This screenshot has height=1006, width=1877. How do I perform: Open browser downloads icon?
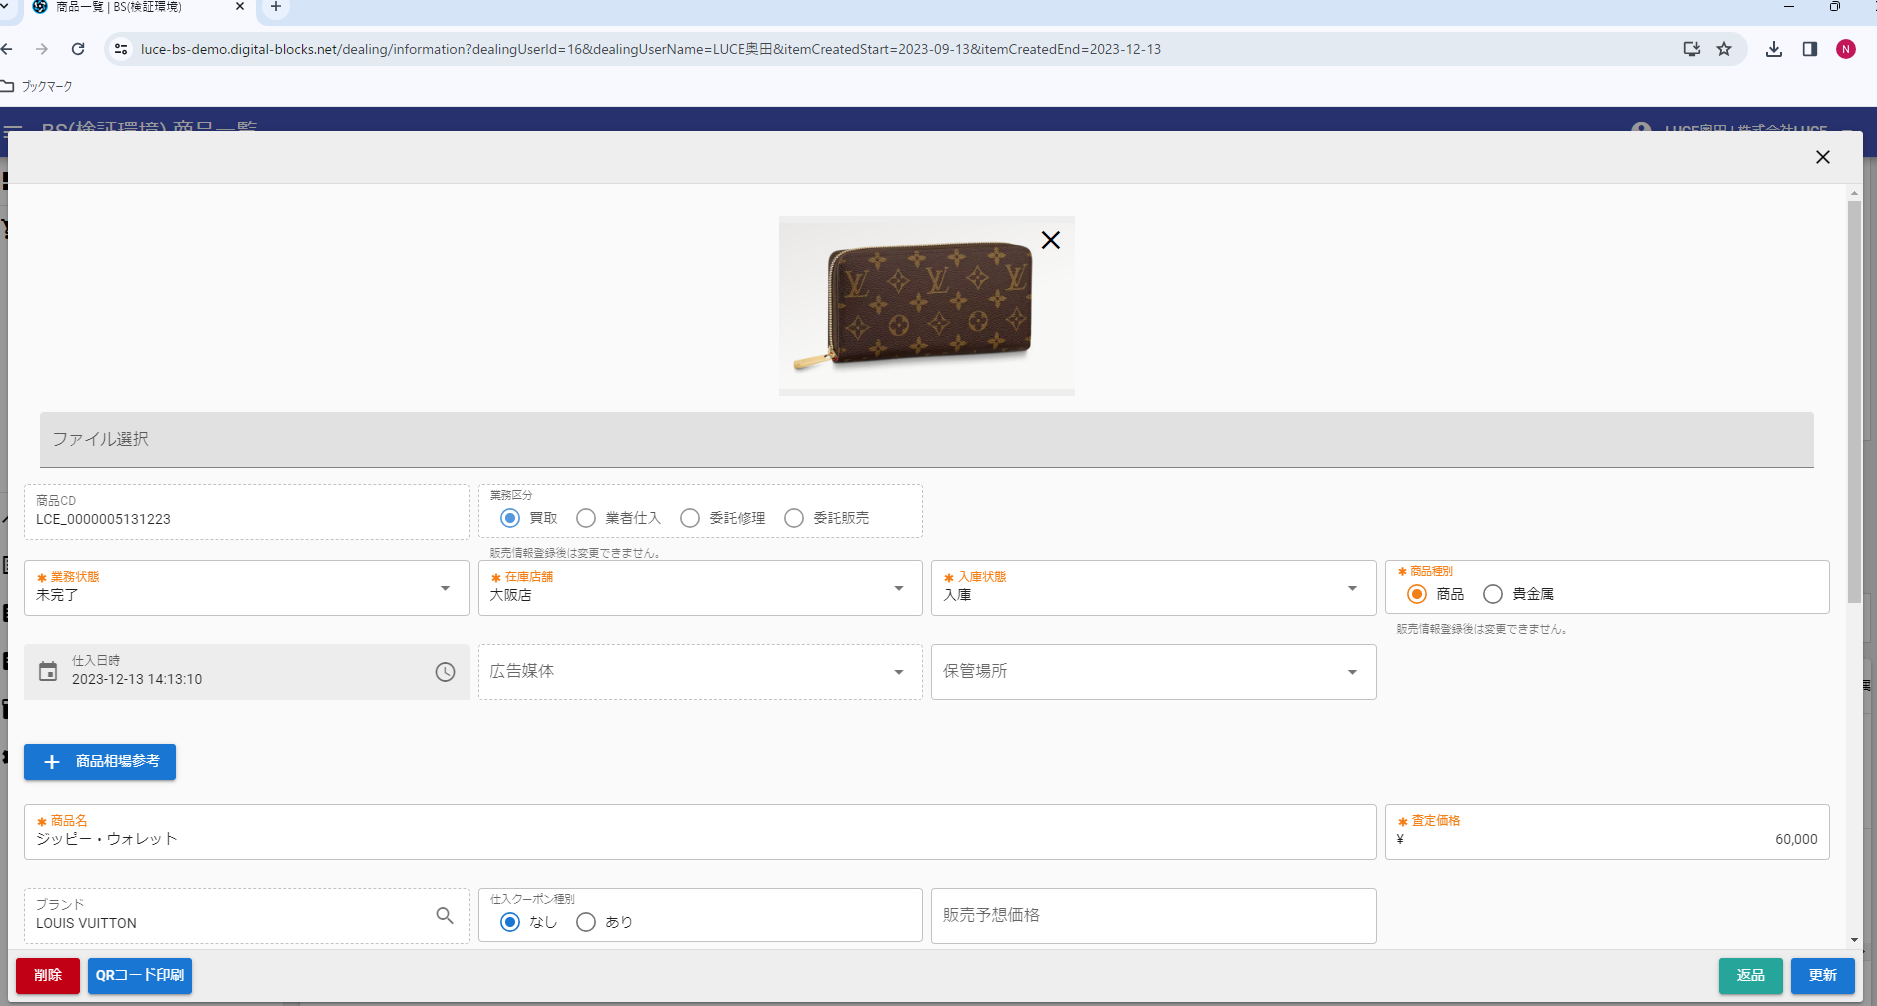pos(1774,49)
